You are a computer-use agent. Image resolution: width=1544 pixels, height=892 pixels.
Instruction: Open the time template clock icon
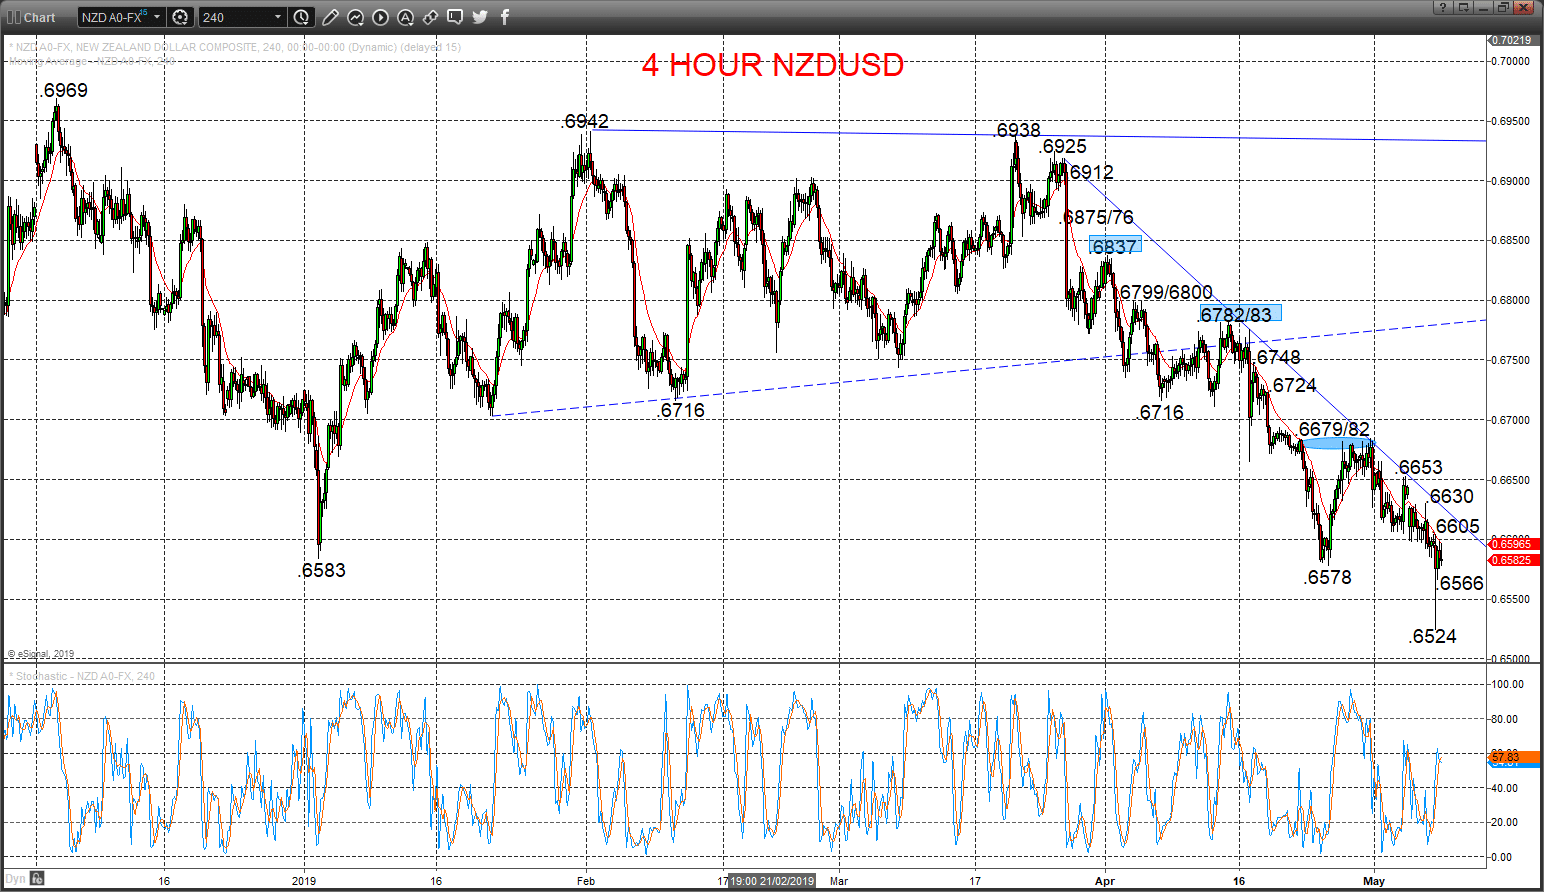pos(302,17)
